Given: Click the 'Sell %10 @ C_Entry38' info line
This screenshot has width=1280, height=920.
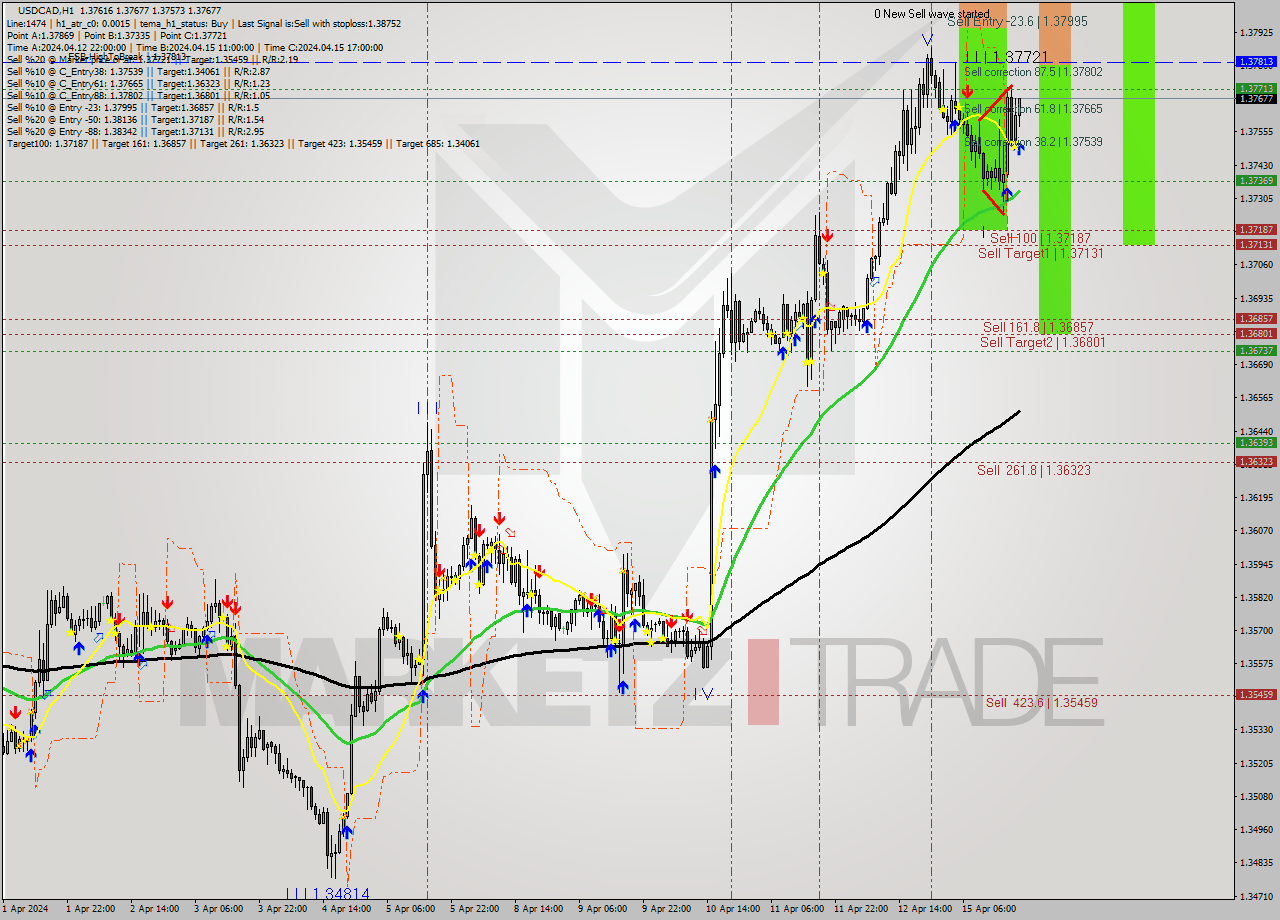Looking at the screenshot, I should pos(138,72).
